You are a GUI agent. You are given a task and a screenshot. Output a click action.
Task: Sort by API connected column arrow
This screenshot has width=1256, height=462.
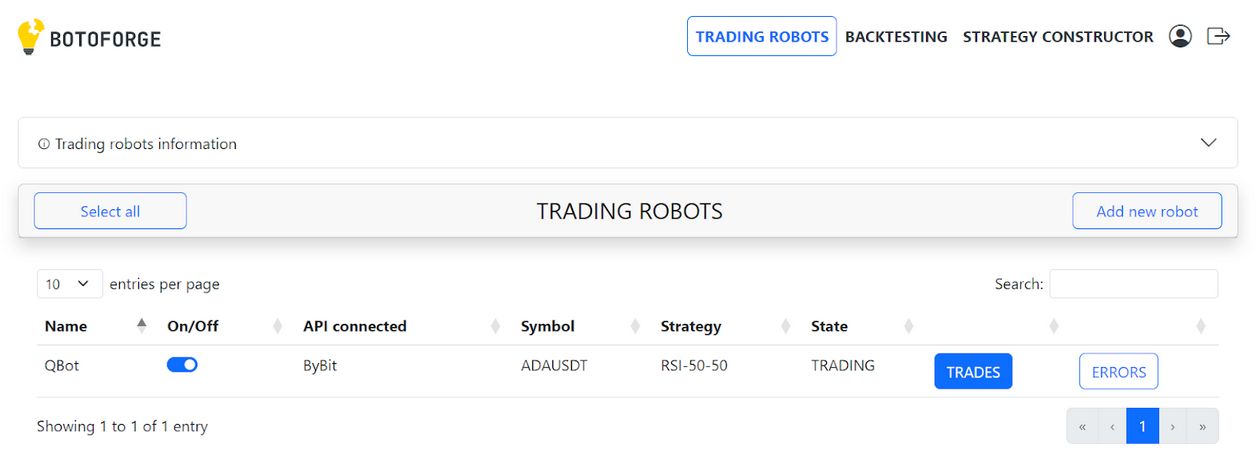(x=495, y=326)
